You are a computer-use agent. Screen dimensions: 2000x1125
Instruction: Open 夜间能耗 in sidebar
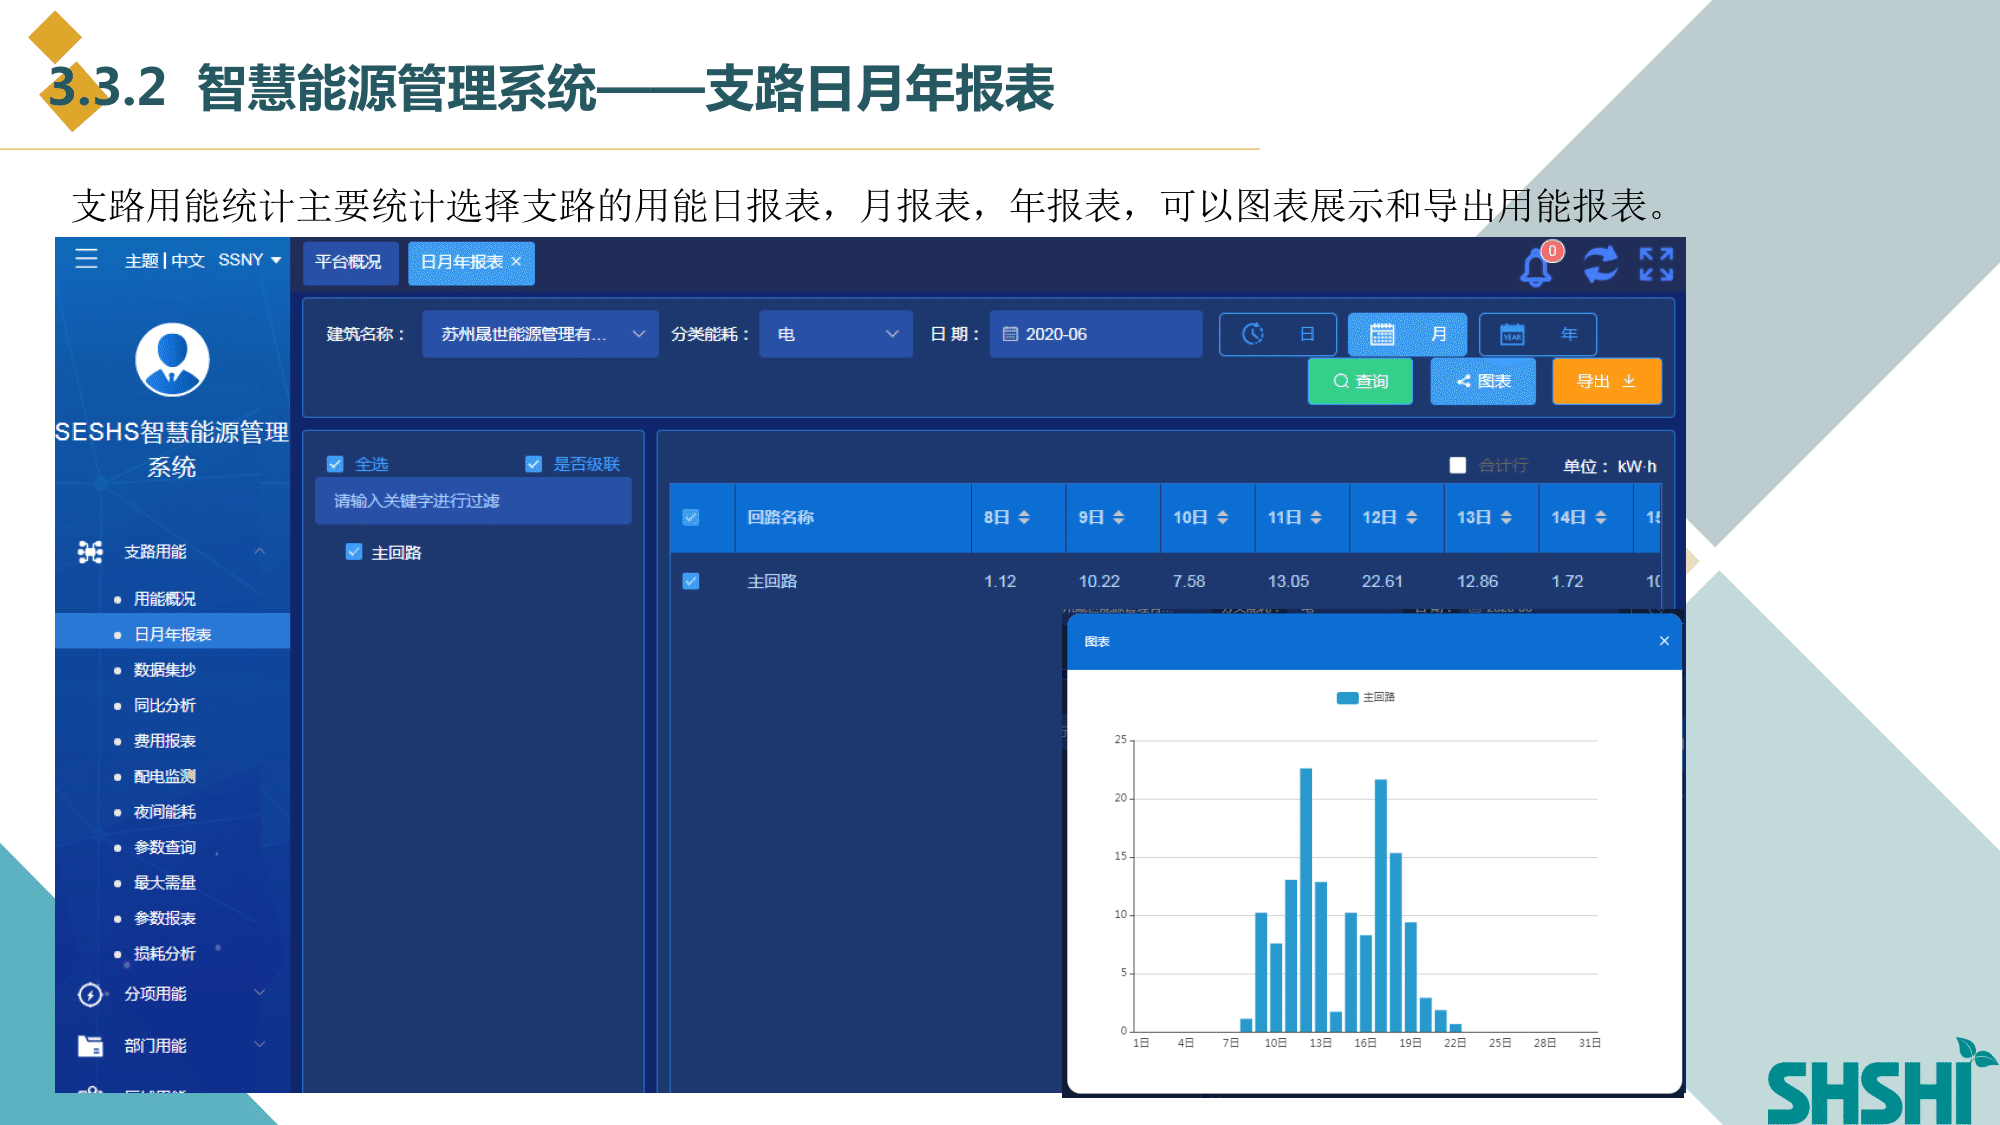point(165,812)
